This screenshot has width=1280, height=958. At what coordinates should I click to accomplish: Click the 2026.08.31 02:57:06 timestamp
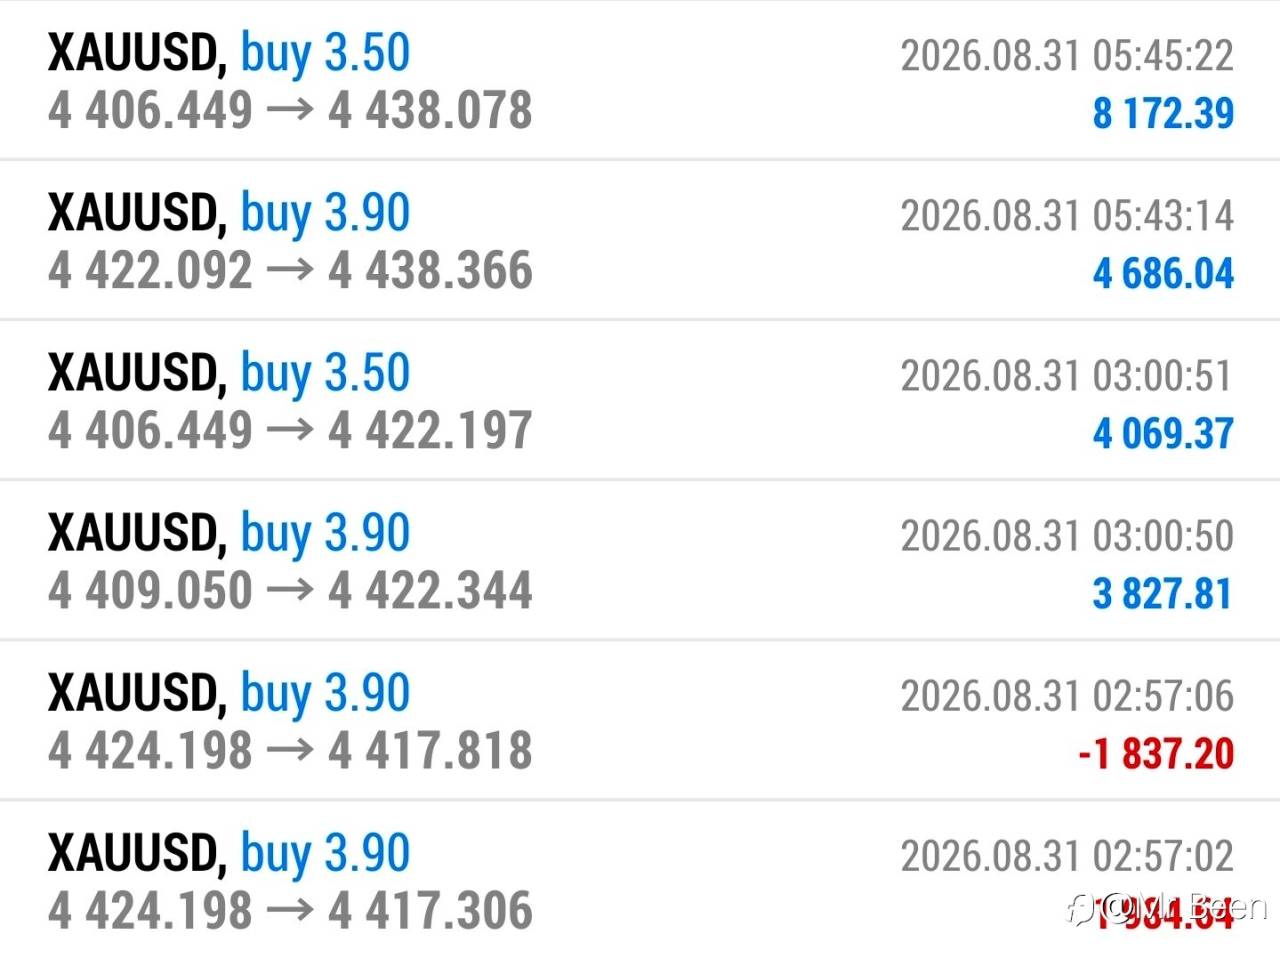click(x=1067, y=696)
